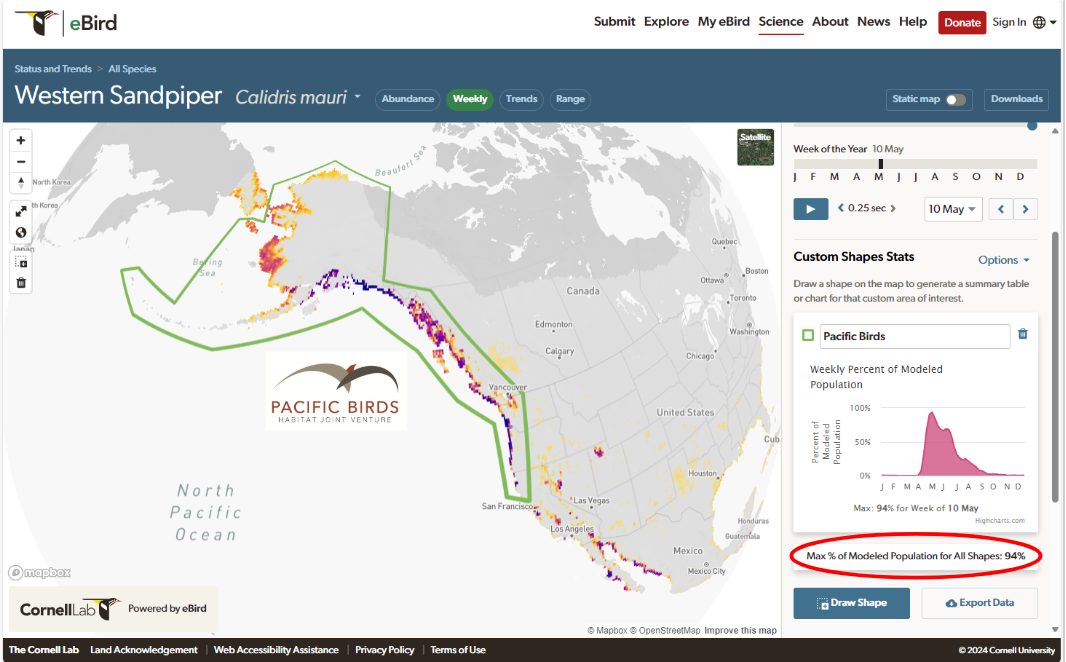Decrease animation speed from 0.25 sec

841,208
